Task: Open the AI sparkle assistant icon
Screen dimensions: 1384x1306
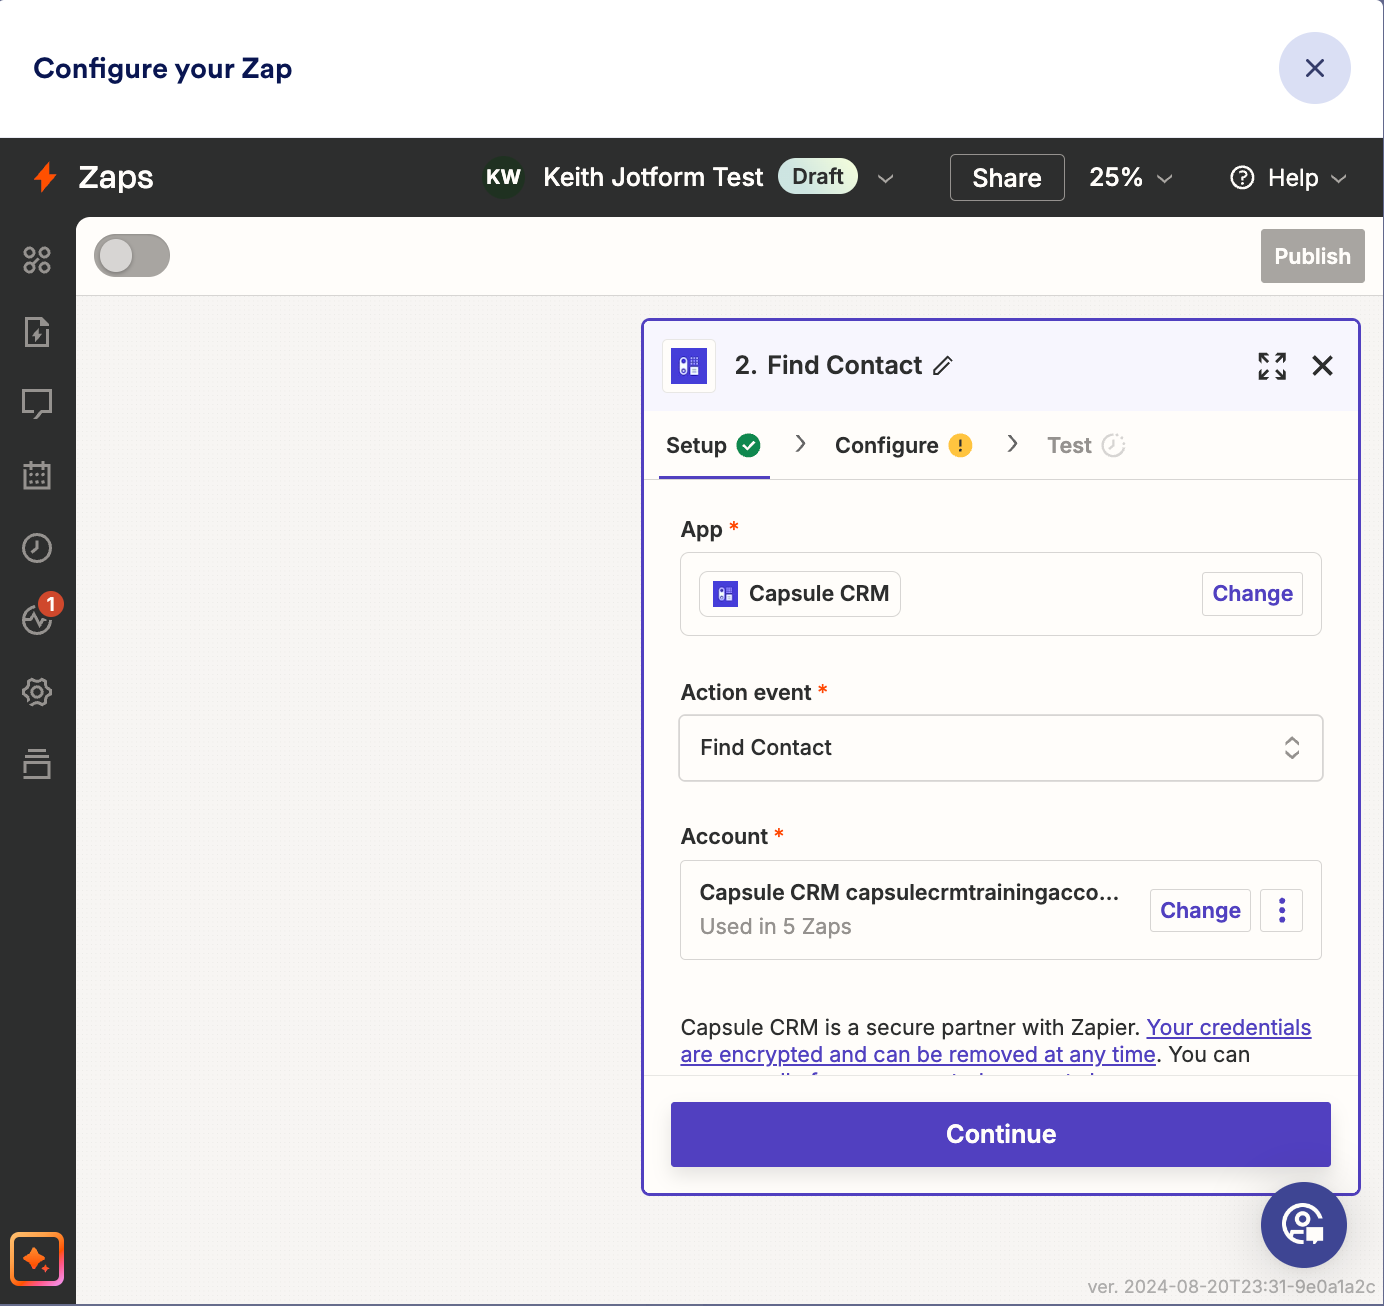Action: point(37,1259)
